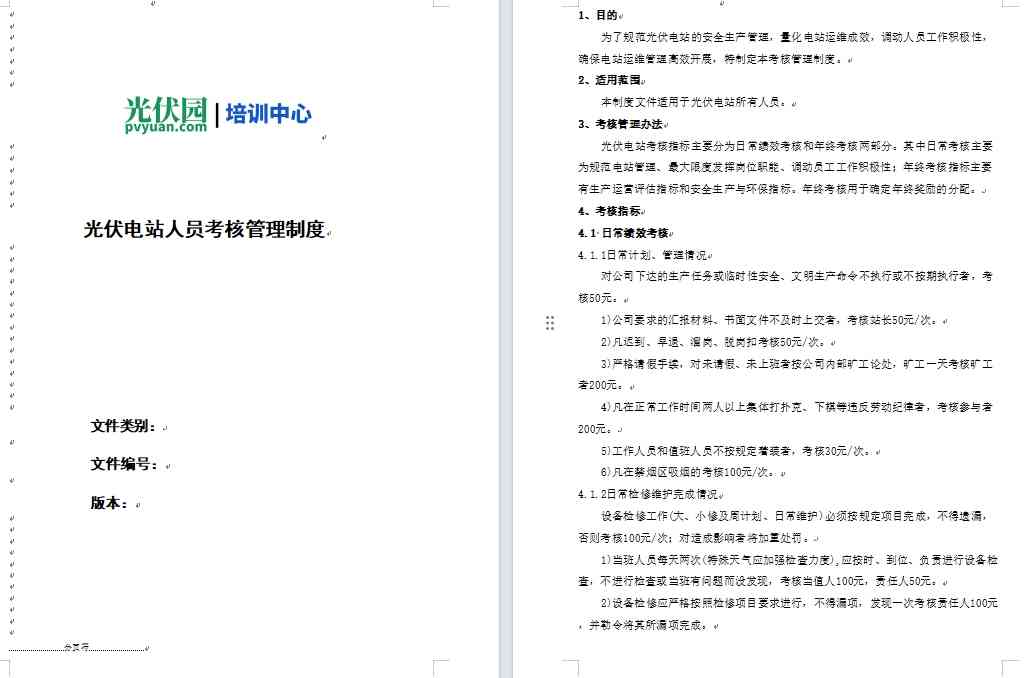Click list item 1)公司要求的汇报材料

(x=771, y=320)
